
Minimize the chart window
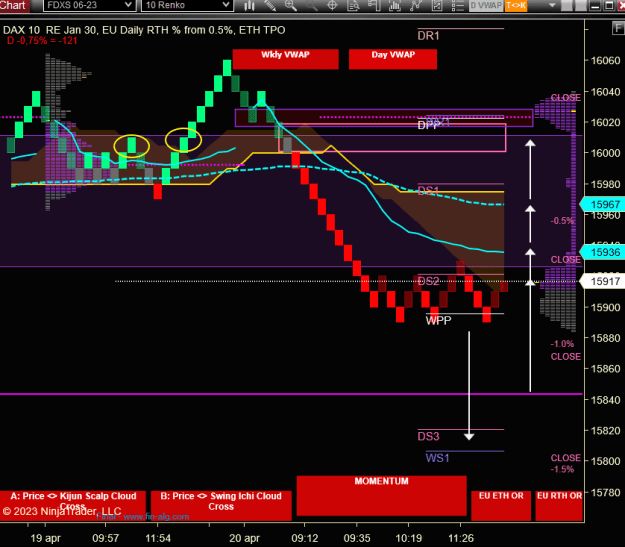tap(595, 6)
